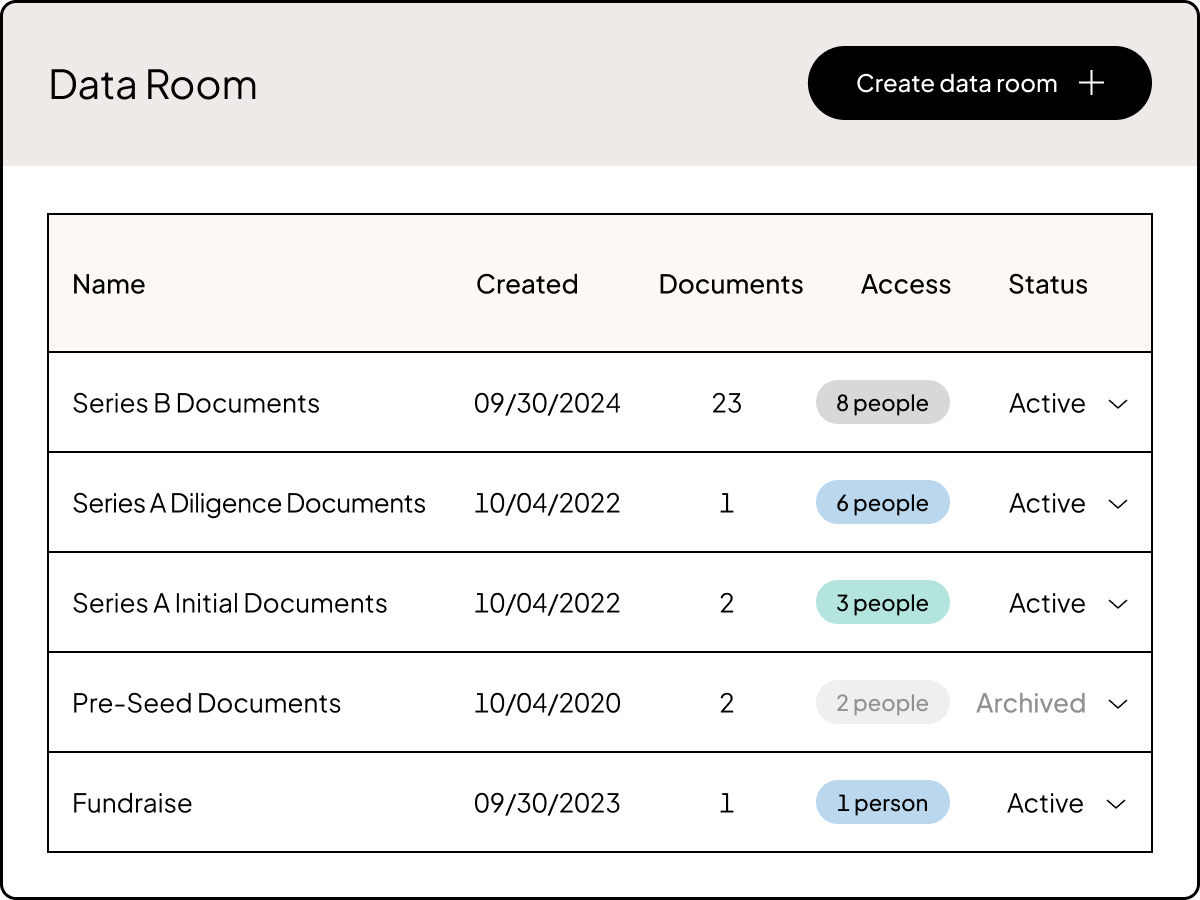Open the status dropdown for Series A Diligence Documents
The image size is (1200, 900).
[1118, 503]
